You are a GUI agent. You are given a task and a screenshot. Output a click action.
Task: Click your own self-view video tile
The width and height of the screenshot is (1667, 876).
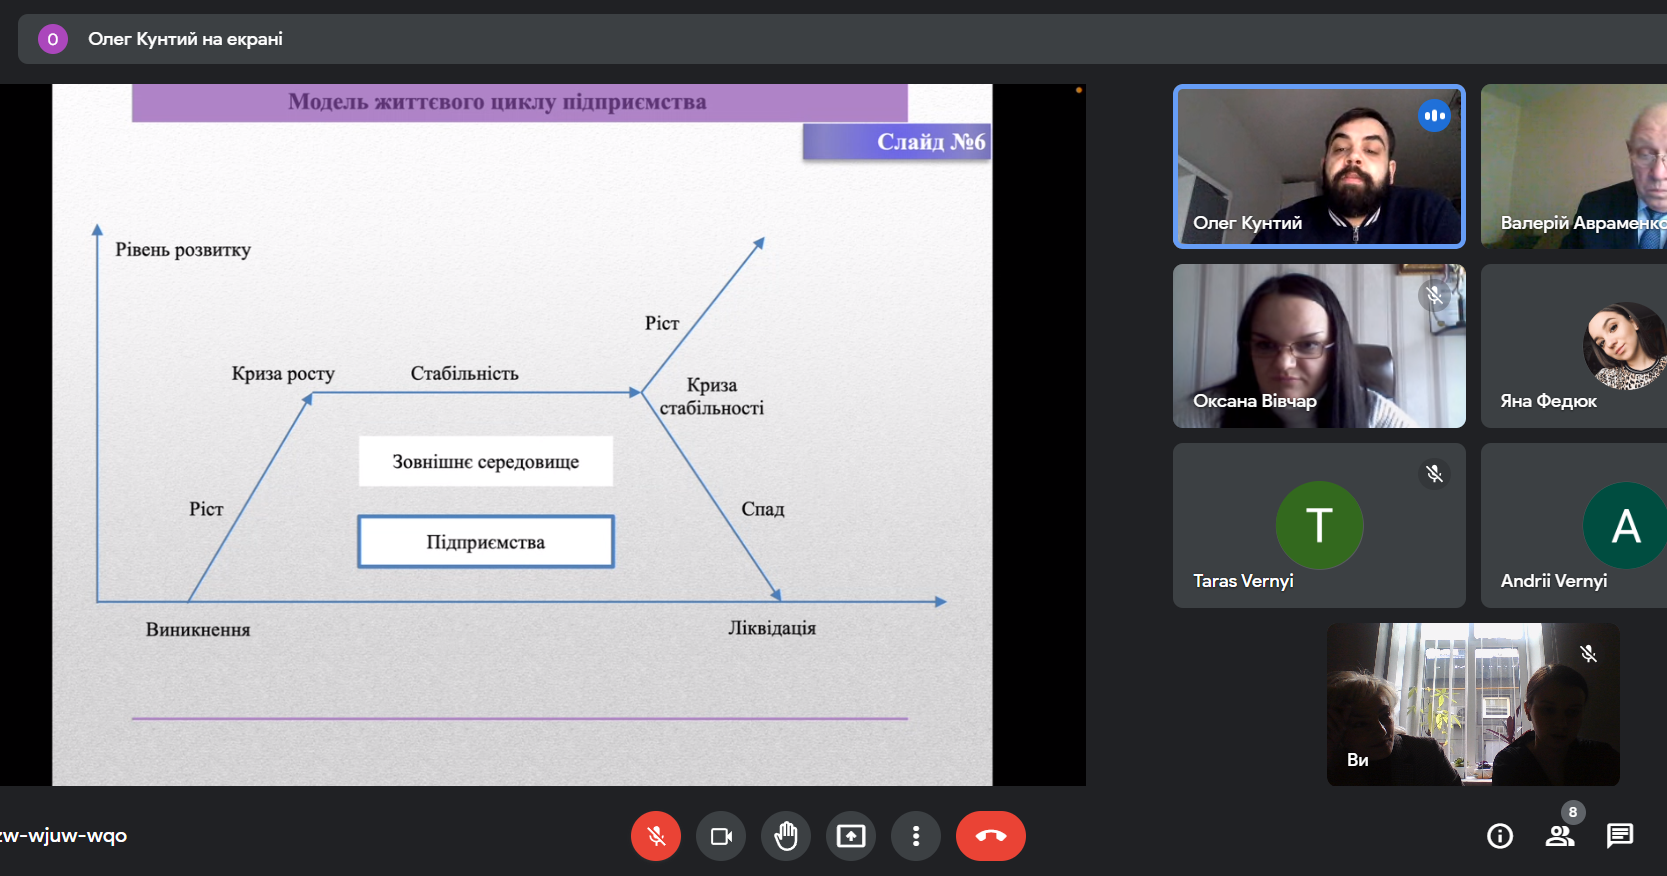tap(1472, 704)
